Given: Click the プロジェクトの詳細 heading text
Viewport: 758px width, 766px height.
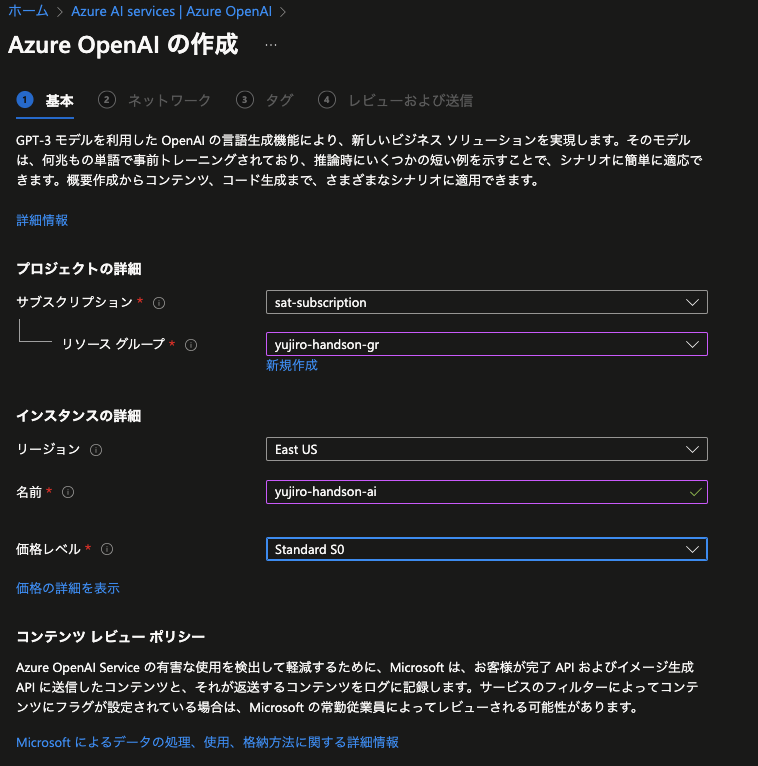Looking at the screenshot, I should 79,269.
